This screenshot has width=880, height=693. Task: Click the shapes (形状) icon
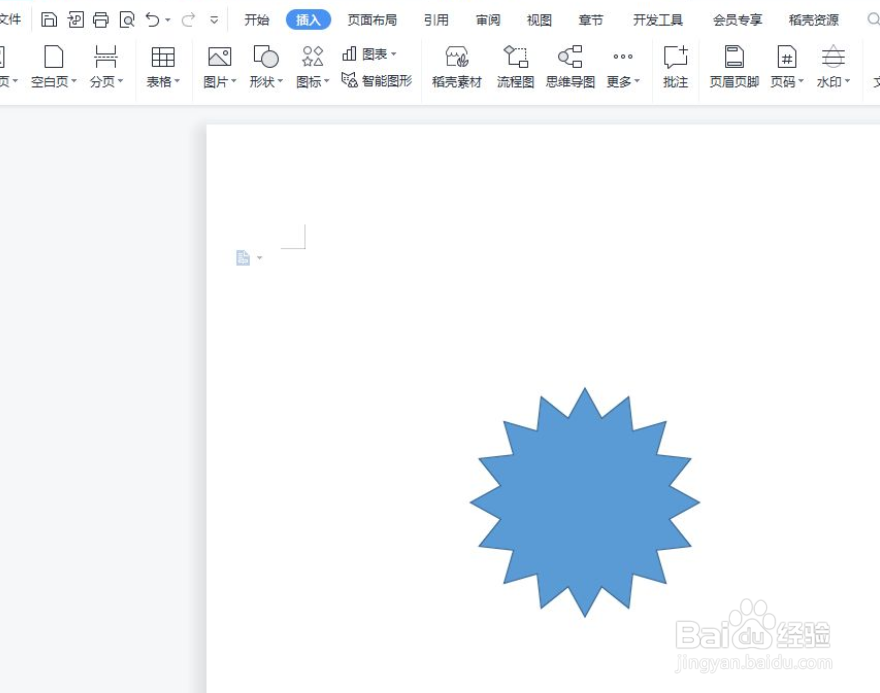[266, 57]
